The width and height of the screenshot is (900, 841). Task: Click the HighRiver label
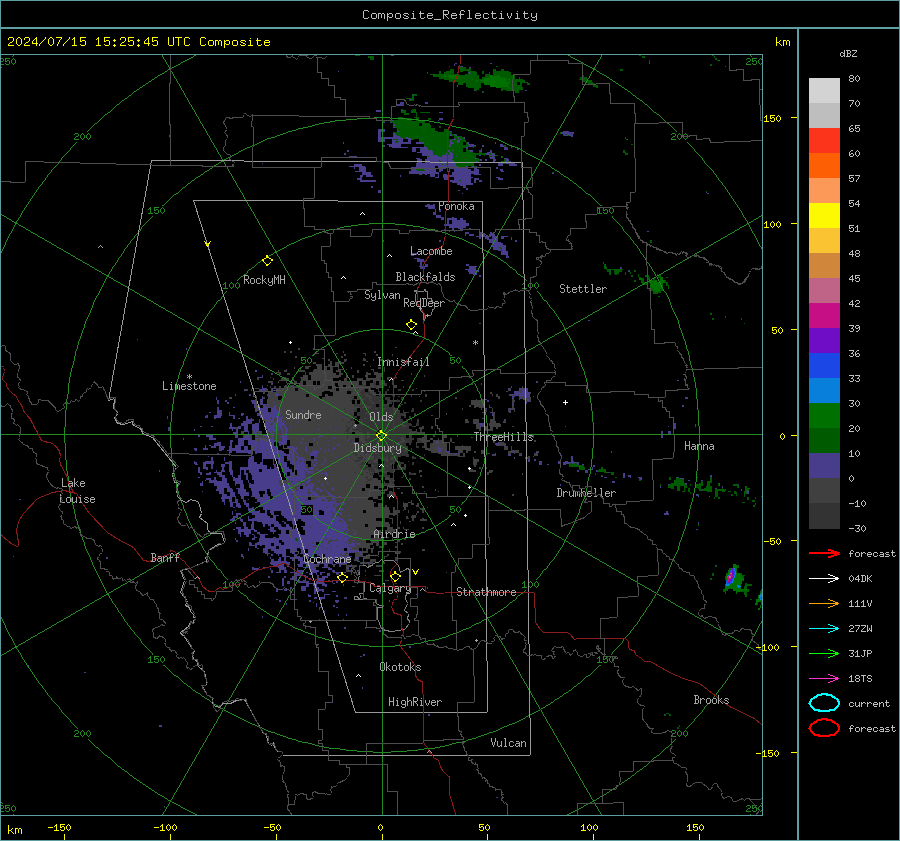coord(414,702)
